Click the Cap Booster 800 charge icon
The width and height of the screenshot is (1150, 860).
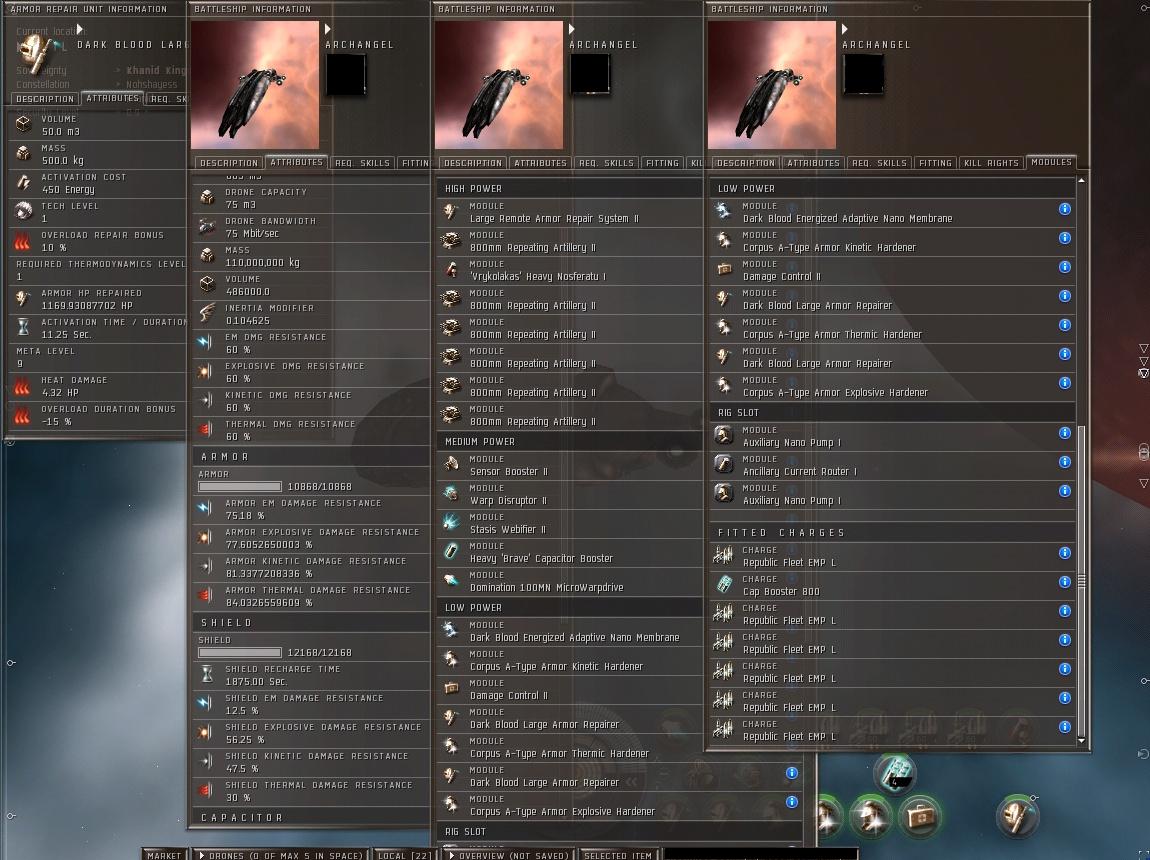pos(724,584)
